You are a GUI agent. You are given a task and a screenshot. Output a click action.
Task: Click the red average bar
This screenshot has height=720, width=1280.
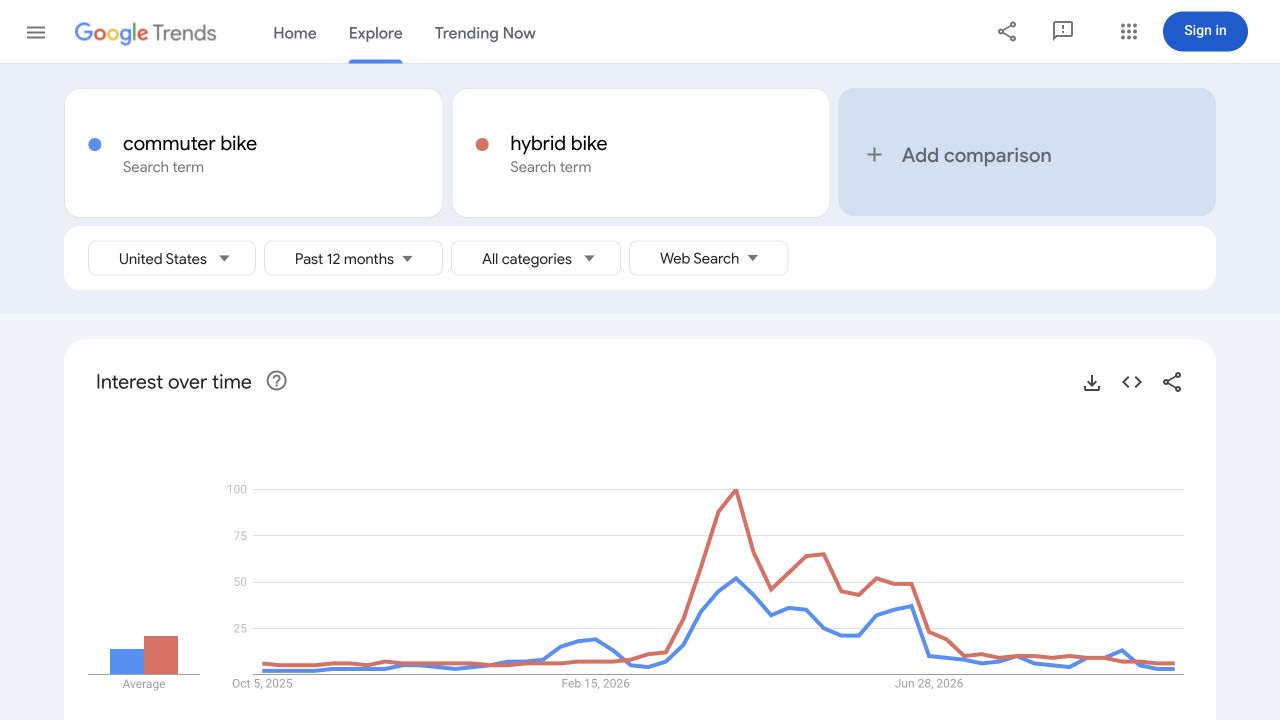tap(161, 655)
